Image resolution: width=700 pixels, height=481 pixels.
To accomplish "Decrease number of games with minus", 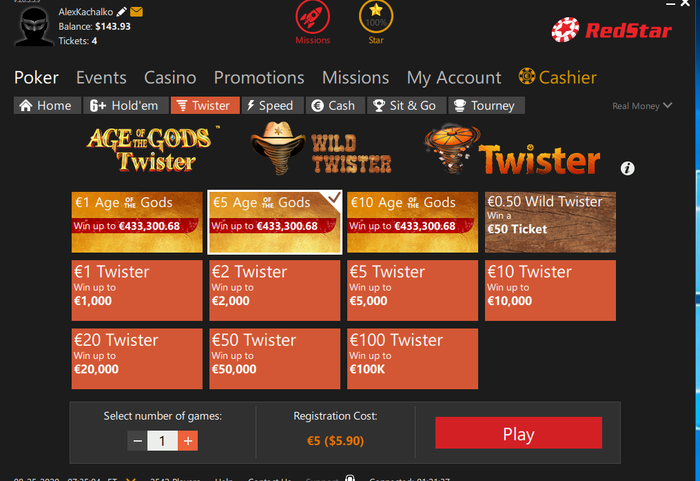I will (x=138, y=441).
